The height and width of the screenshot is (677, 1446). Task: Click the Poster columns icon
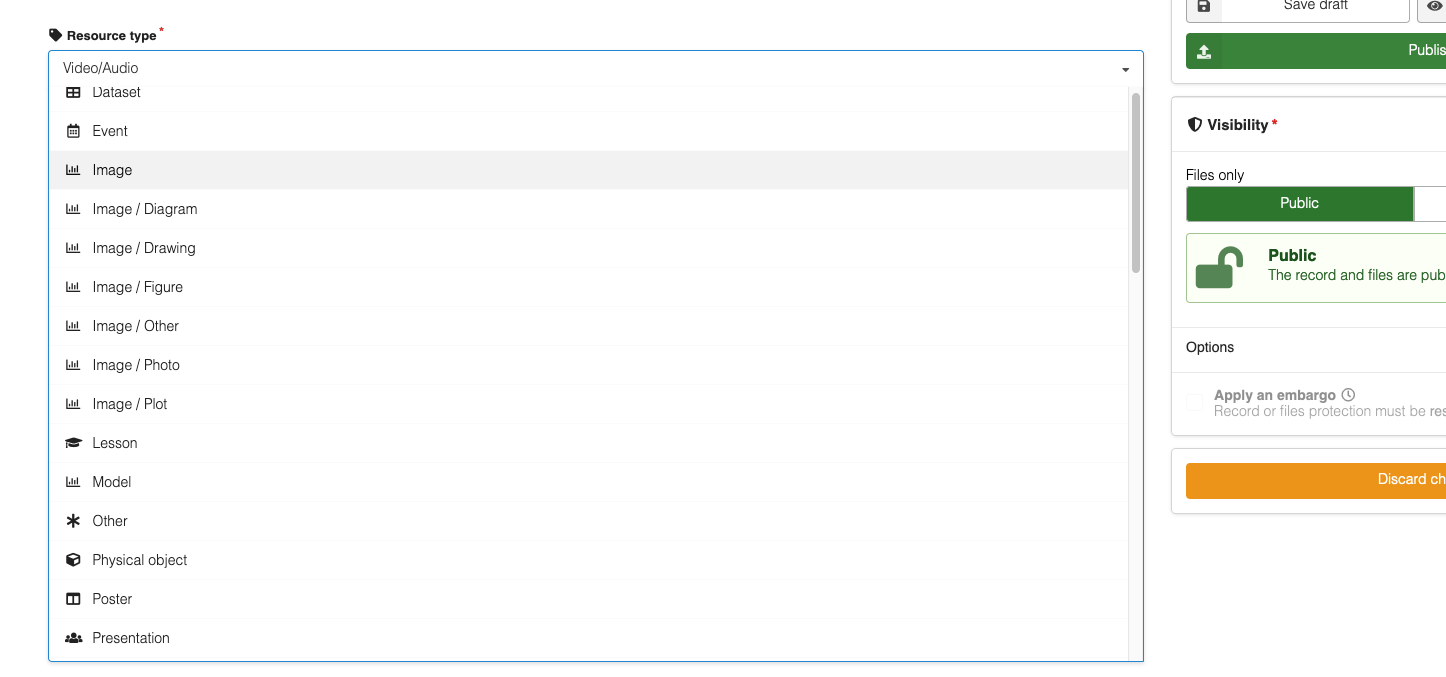tap(73, 599)
